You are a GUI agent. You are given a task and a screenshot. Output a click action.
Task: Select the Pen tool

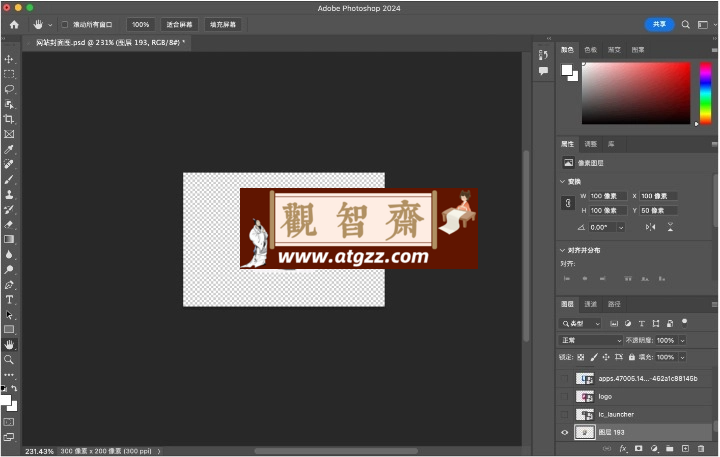click(x=9, y=285)
